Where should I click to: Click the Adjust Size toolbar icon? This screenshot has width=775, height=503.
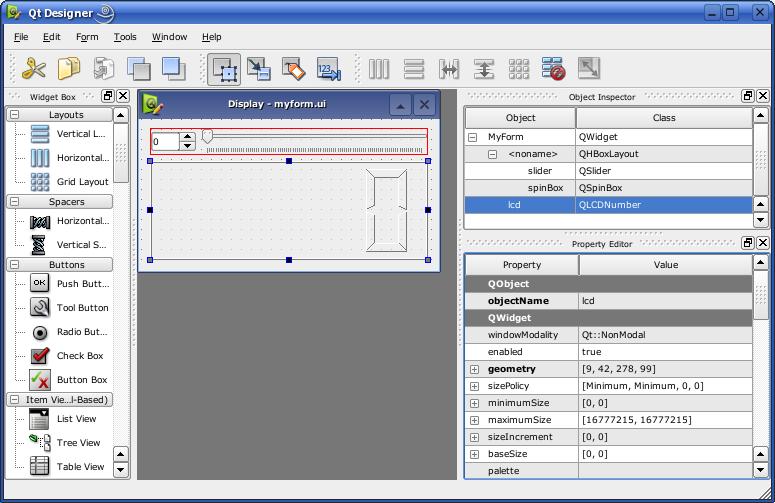(589, 69)
